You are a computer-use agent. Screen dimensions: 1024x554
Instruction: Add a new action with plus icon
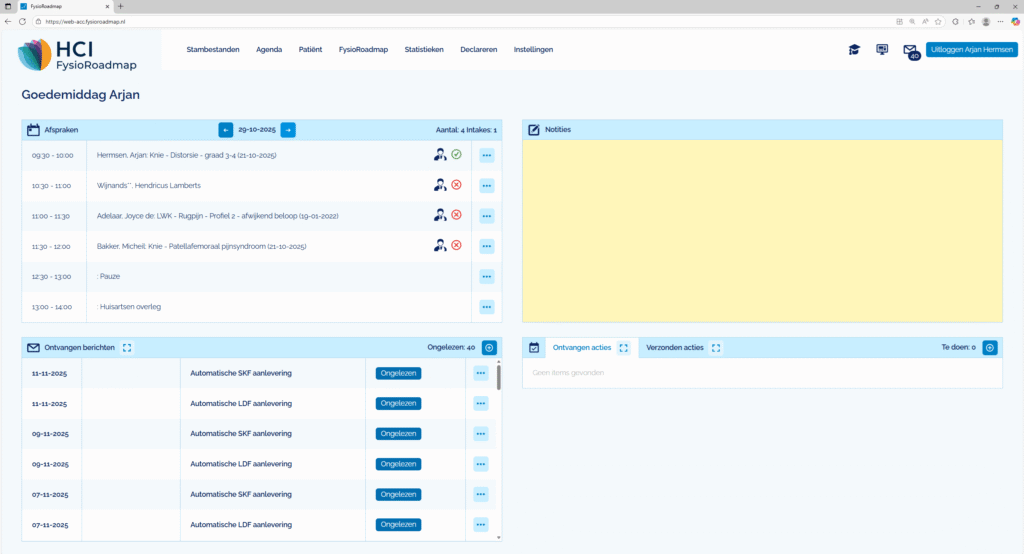coord(989,348)
